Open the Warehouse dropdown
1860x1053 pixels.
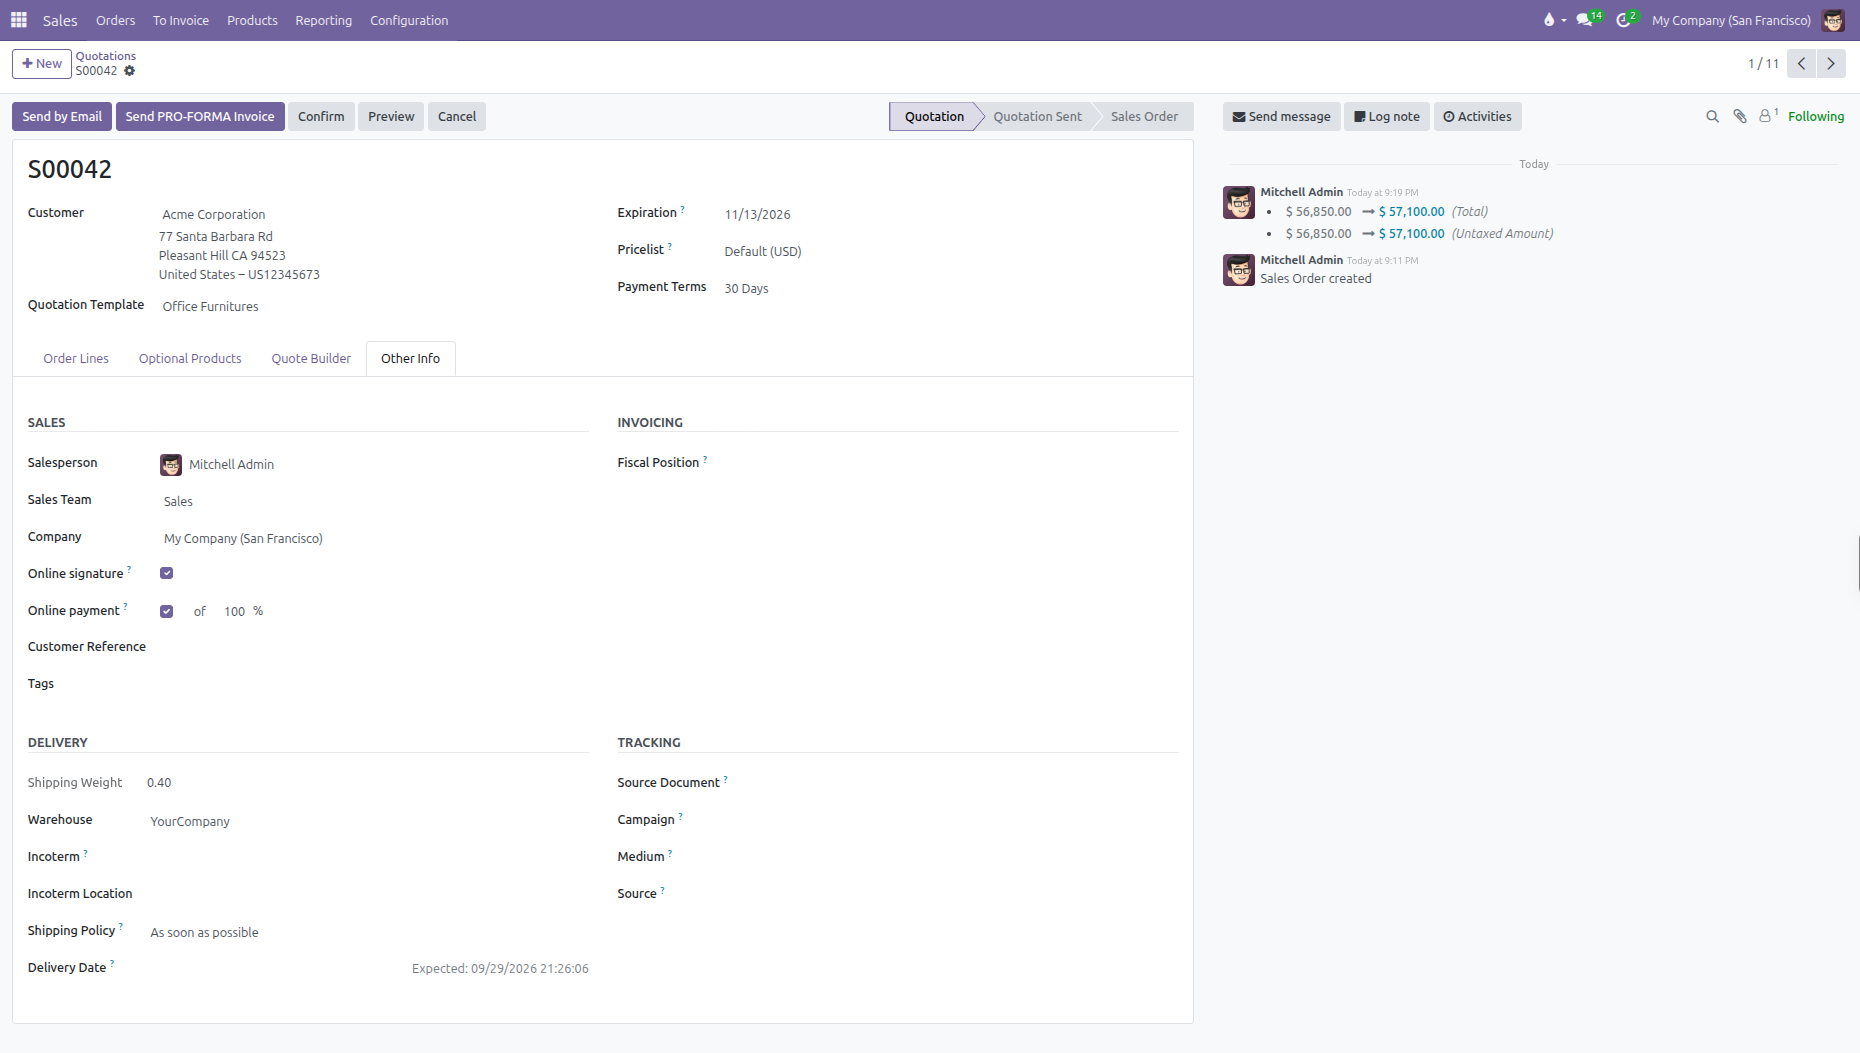pos(368,822)
